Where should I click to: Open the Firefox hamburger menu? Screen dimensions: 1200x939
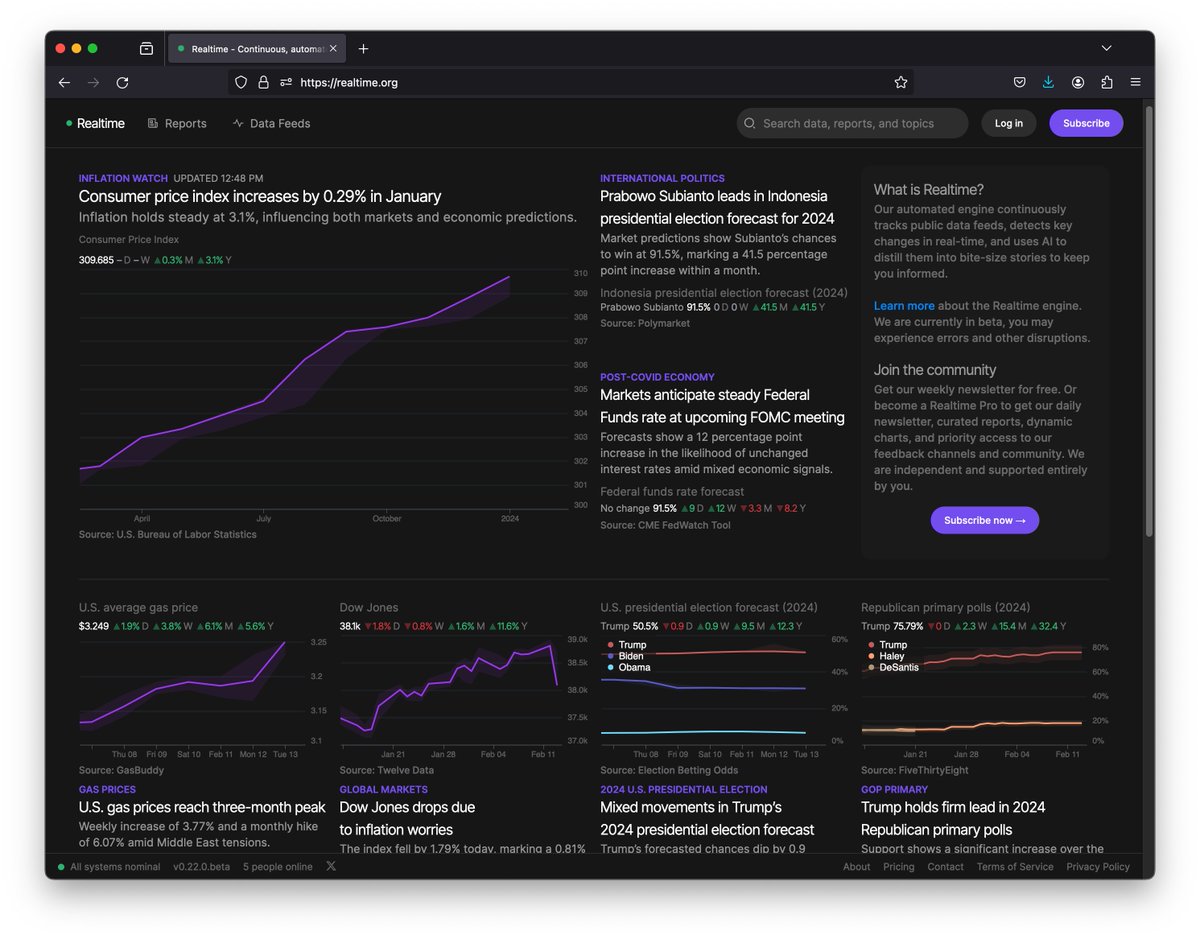(x=1136, y=83)
